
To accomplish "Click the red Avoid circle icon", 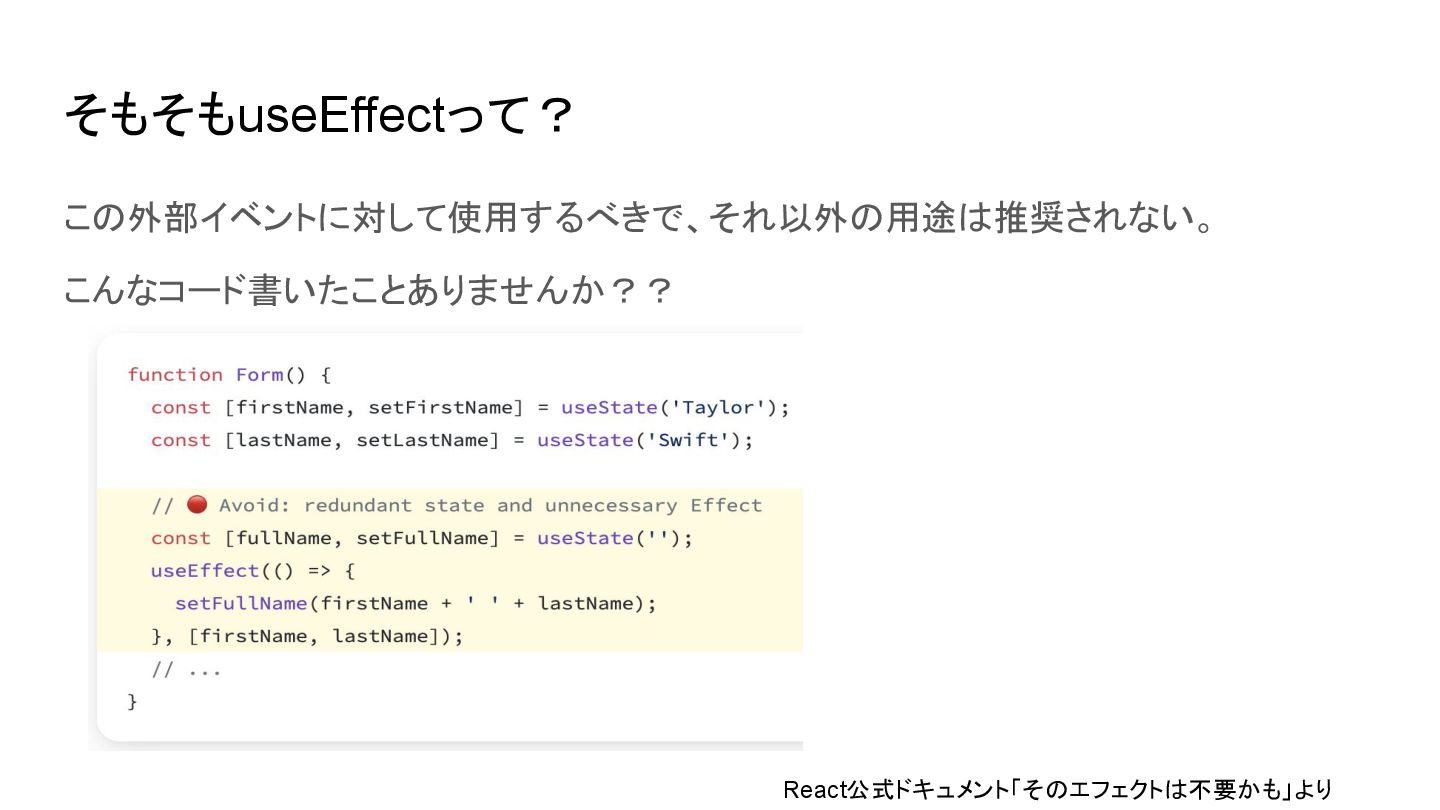I will 197,504.
